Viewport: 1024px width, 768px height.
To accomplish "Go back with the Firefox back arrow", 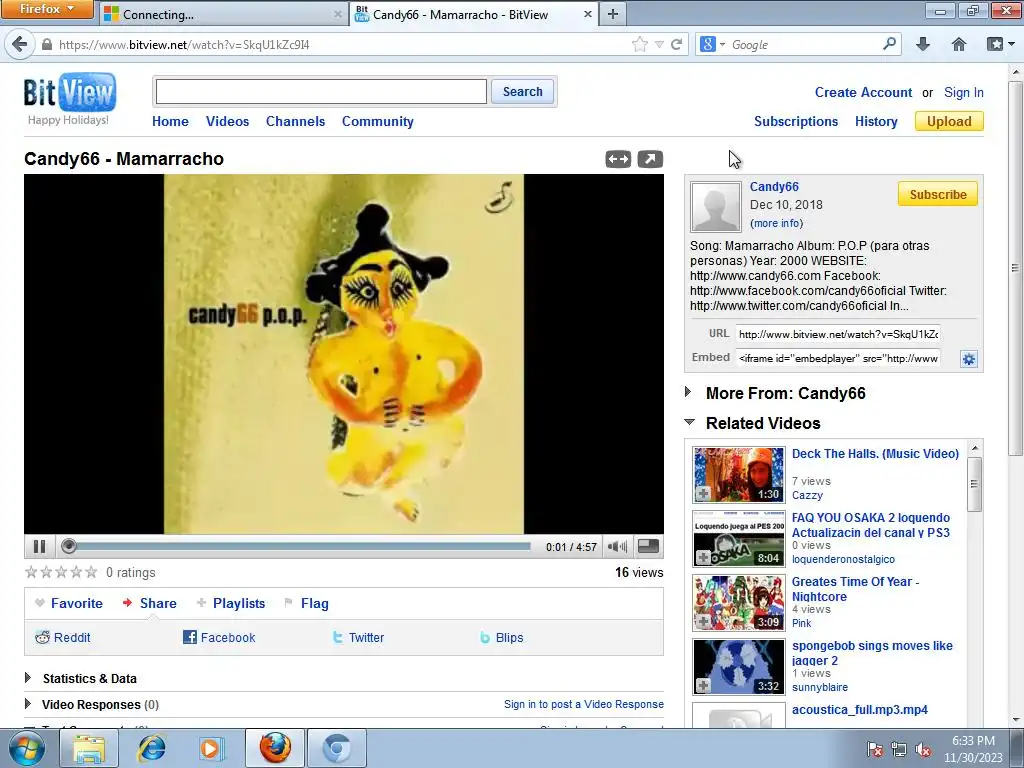I will point(20,44).
